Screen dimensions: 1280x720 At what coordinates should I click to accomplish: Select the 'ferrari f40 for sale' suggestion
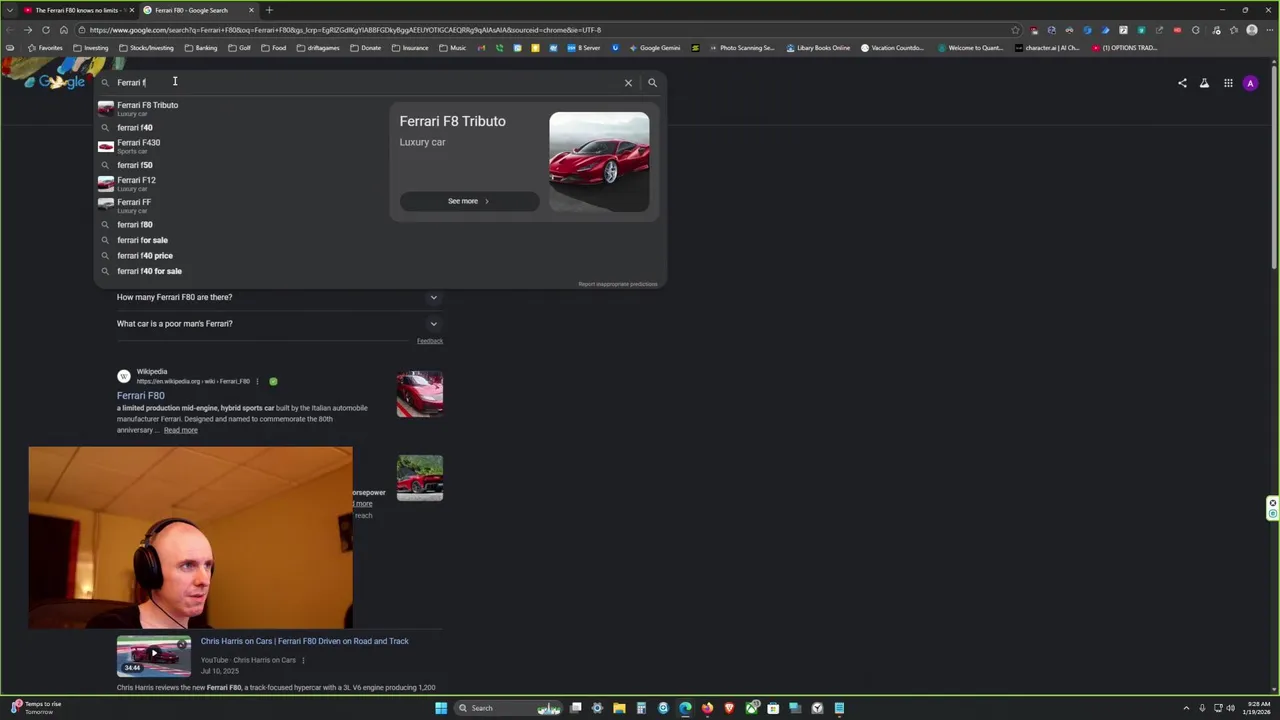tap(240, 271)
